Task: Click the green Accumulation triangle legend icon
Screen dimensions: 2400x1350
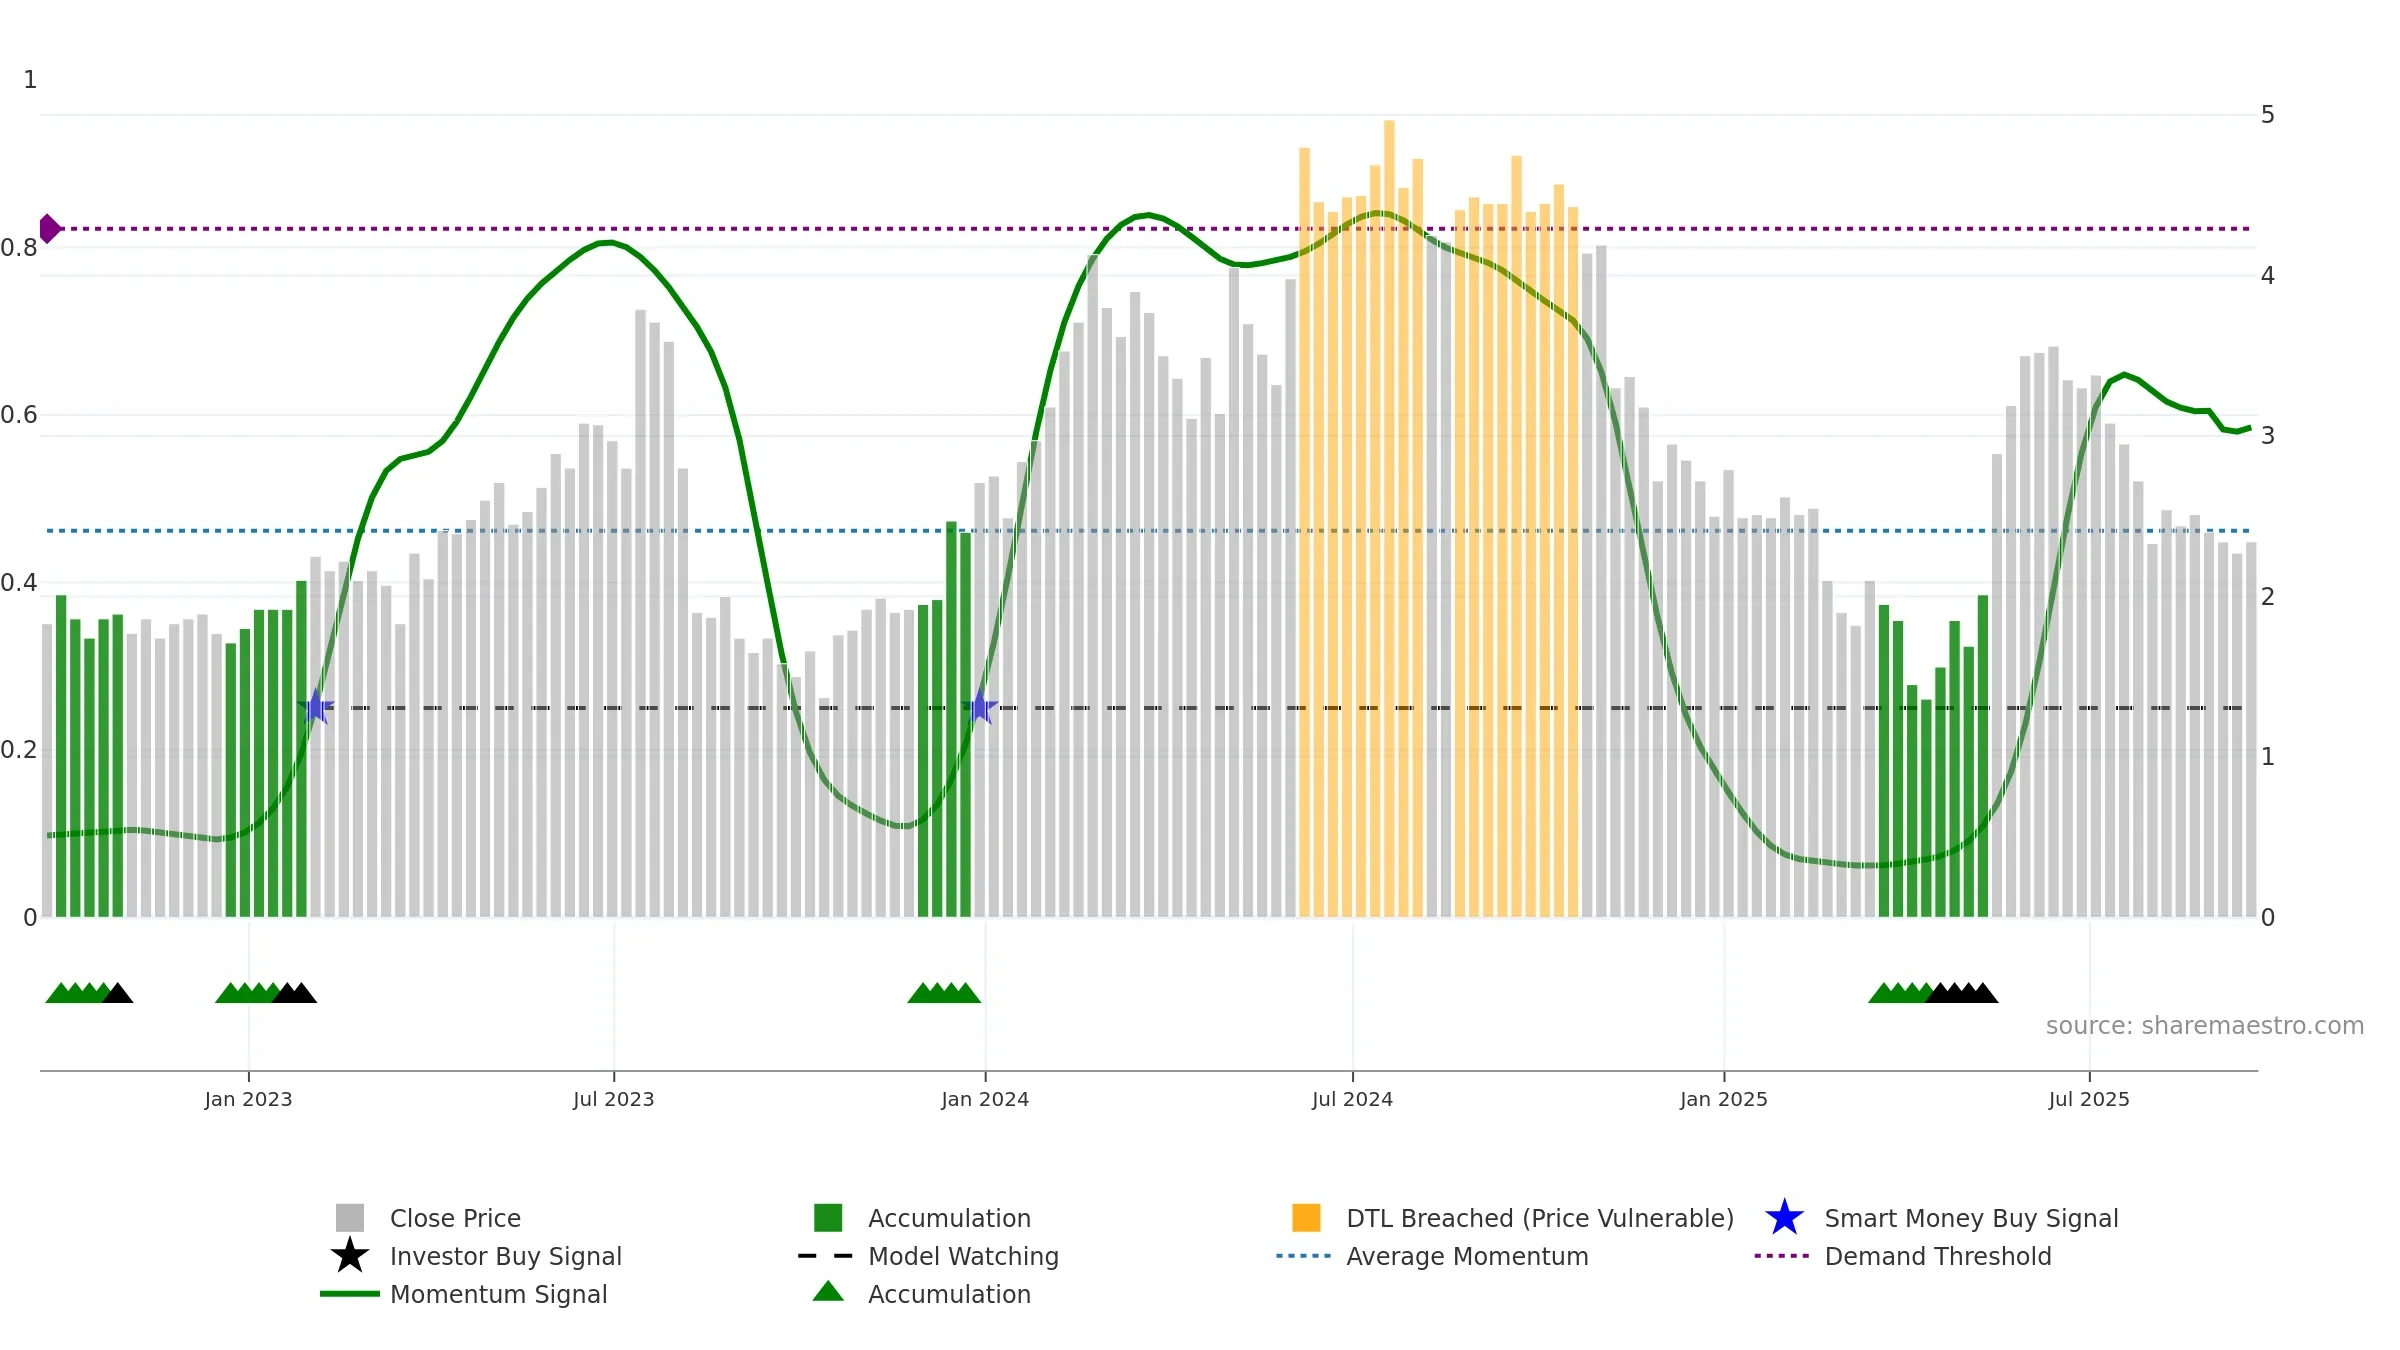Action: (x=828, y=1291)
